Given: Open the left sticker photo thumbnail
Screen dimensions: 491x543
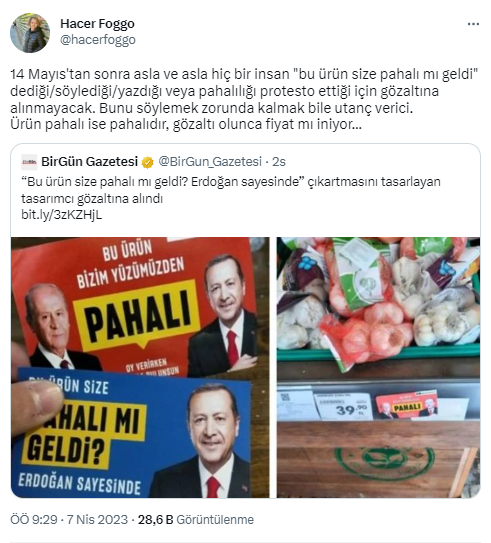Looking at the screenshot, I should [x=140, y=367].
